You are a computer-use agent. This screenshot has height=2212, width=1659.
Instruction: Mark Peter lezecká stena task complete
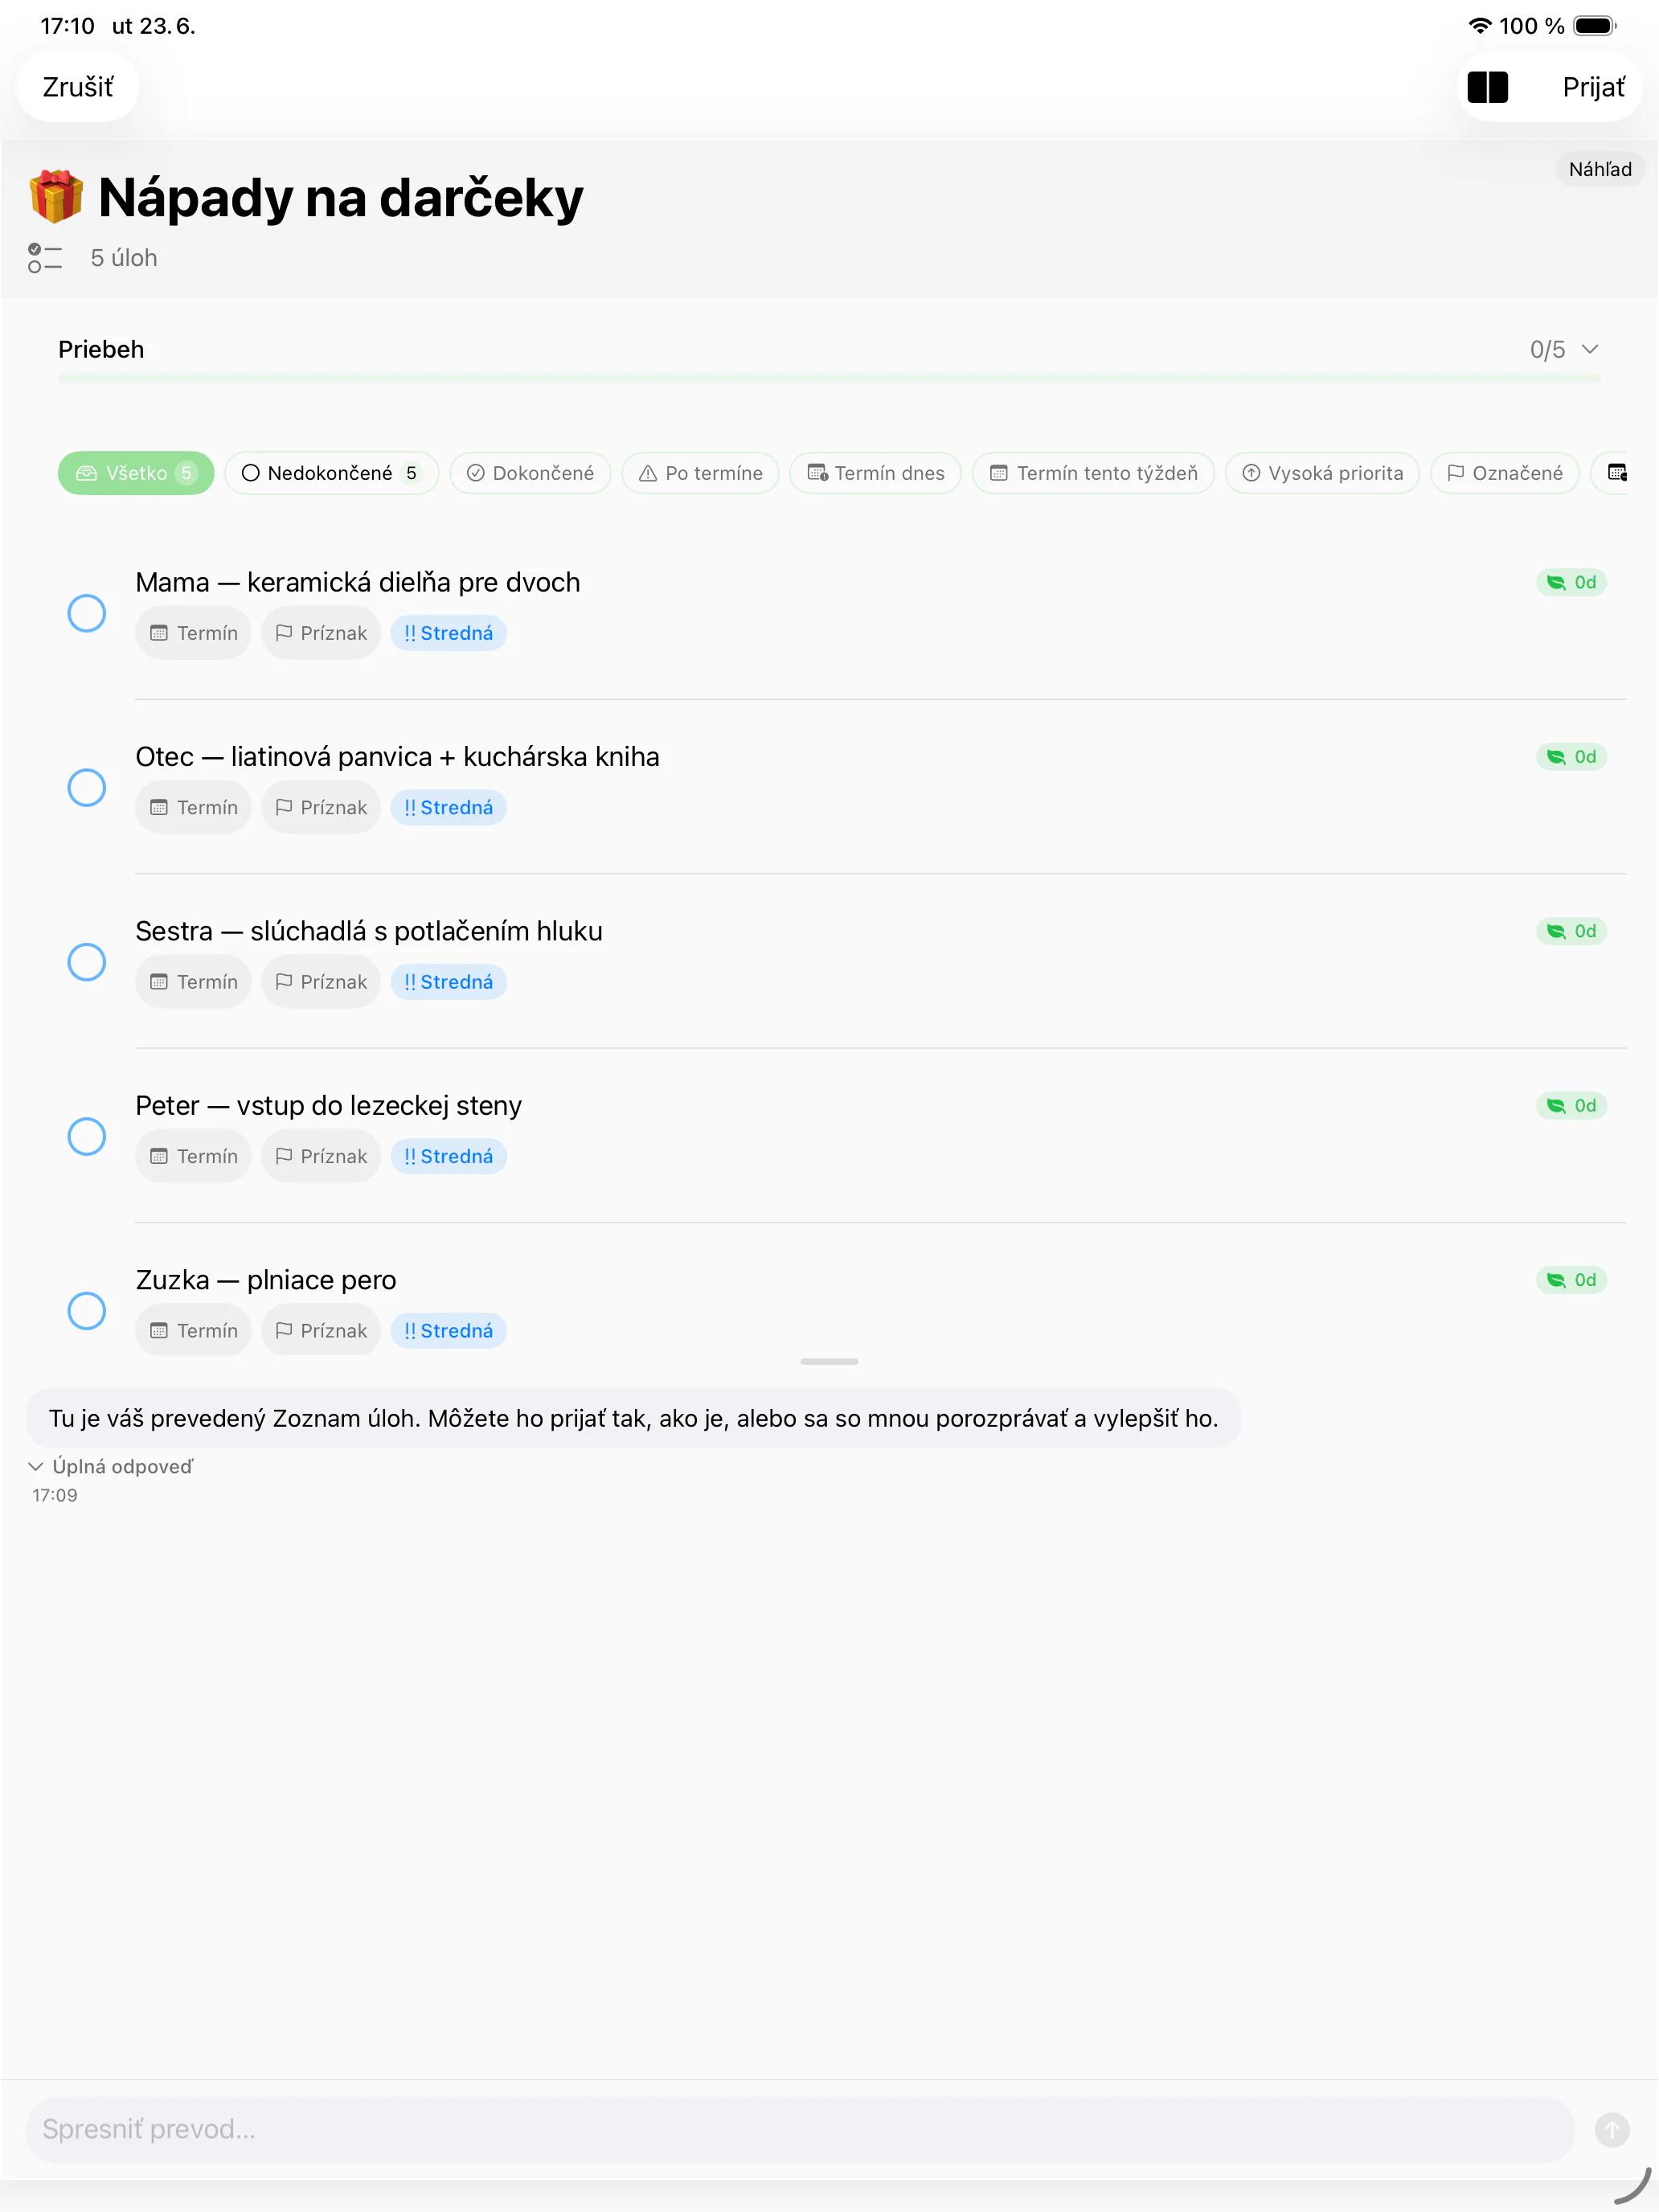87,1136
